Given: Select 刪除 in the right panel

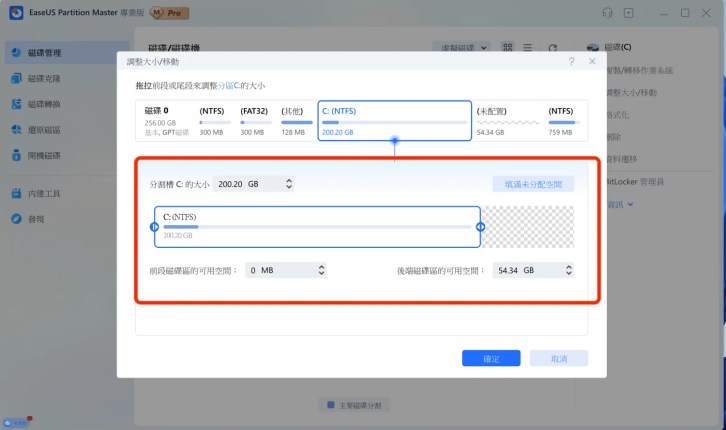Looking at the screenshot, I should click(x=613, y=137).
